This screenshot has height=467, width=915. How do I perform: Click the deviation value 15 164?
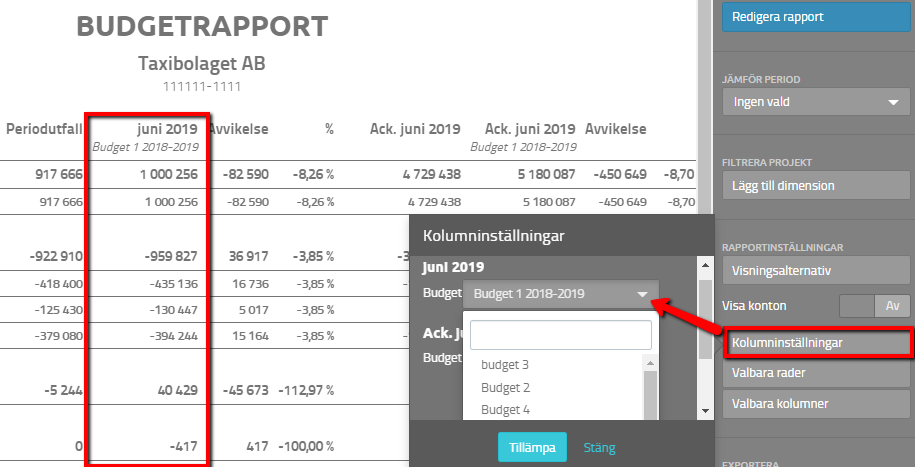coord(250,336)
